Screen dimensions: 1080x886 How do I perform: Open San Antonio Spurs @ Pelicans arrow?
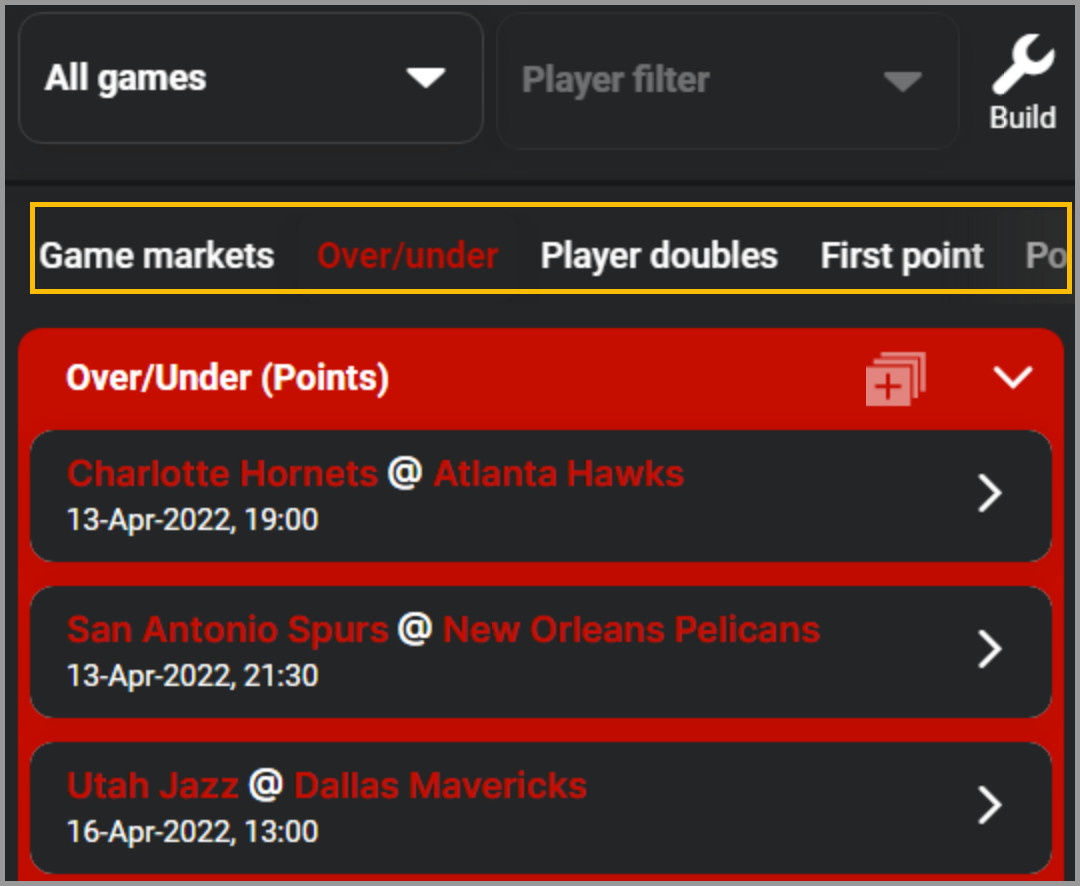pos(990,649)
